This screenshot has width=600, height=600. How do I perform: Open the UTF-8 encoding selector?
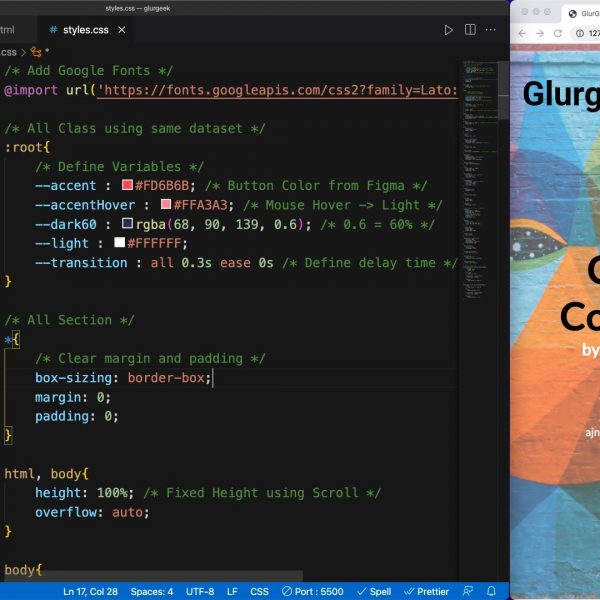(200, 591)
